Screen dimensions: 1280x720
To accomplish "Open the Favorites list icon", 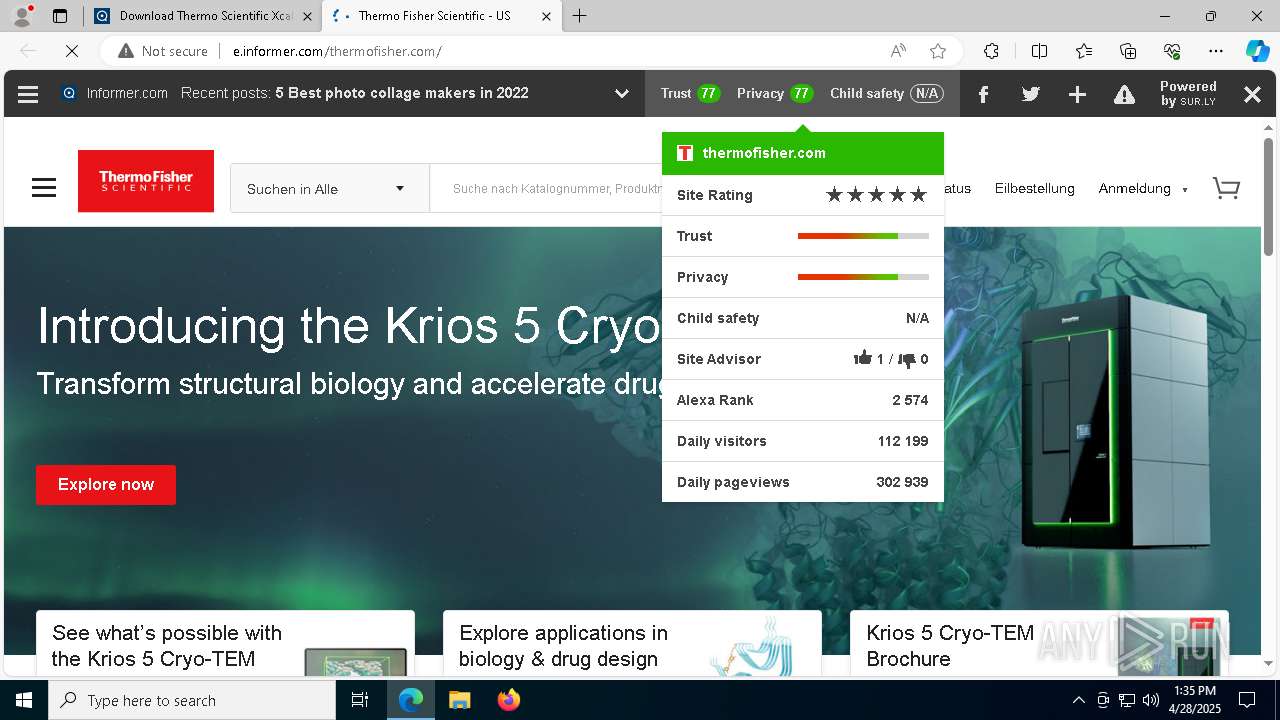I will (x=1084, y=51).
